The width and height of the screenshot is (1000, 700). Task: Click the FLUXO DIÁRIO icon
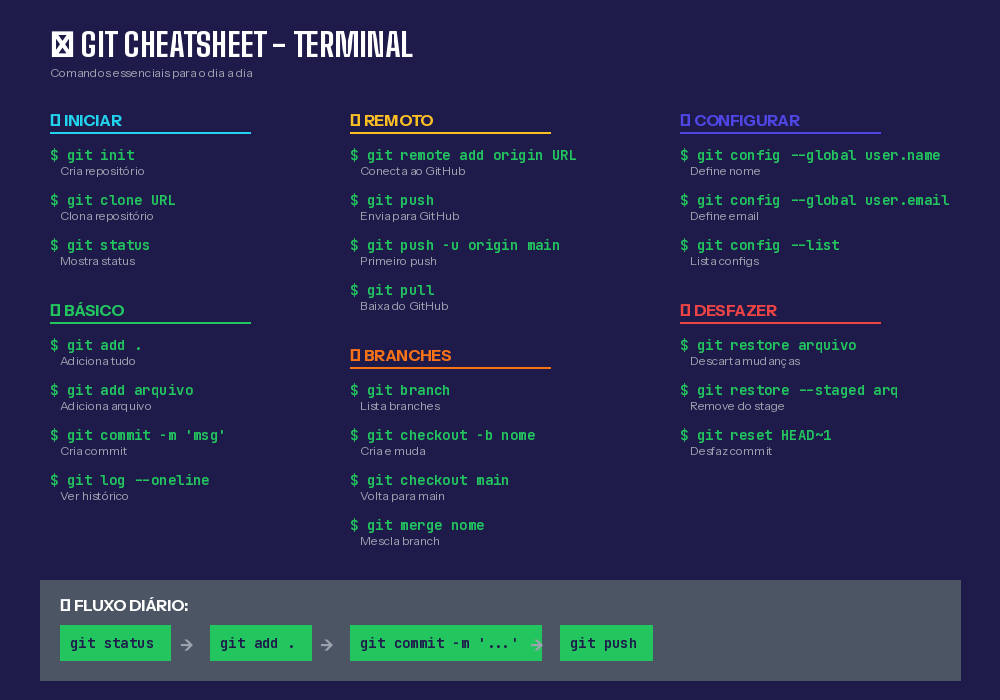(x=65, y=605)
